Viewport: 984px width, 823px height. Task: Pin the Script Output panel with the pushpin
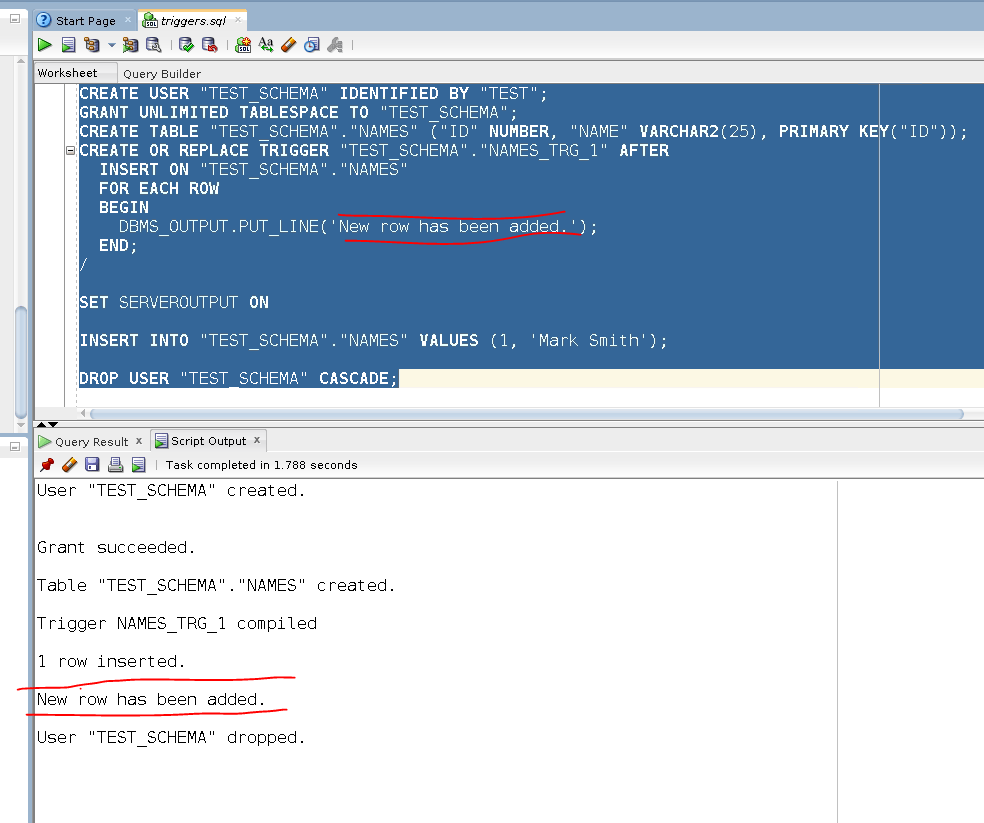coord(46,464)
